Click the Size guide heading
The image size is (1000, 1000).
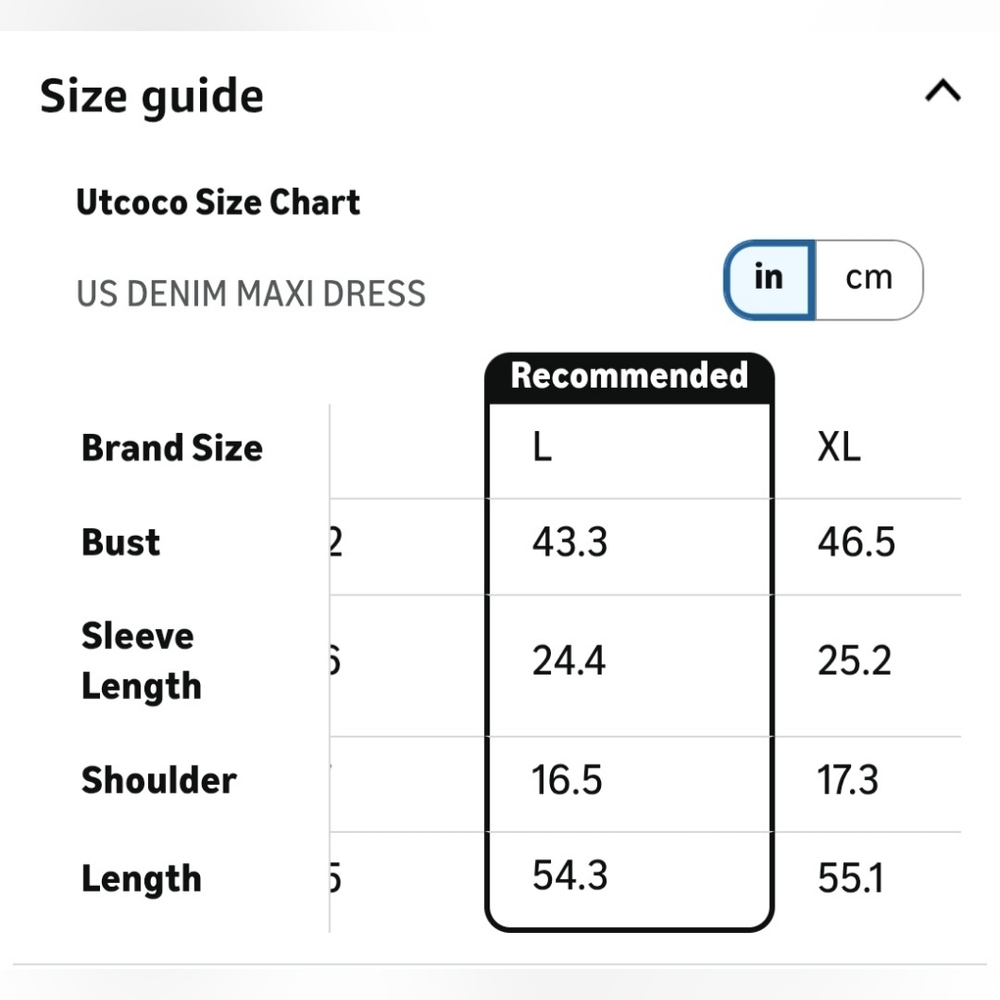click(152, 96)
